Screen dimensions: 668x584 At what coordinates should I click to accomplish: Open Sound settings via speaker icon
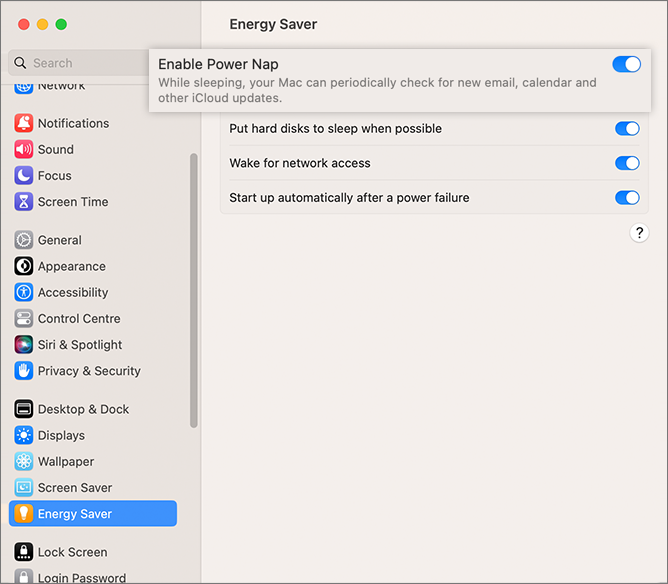(x=24, y=149)
